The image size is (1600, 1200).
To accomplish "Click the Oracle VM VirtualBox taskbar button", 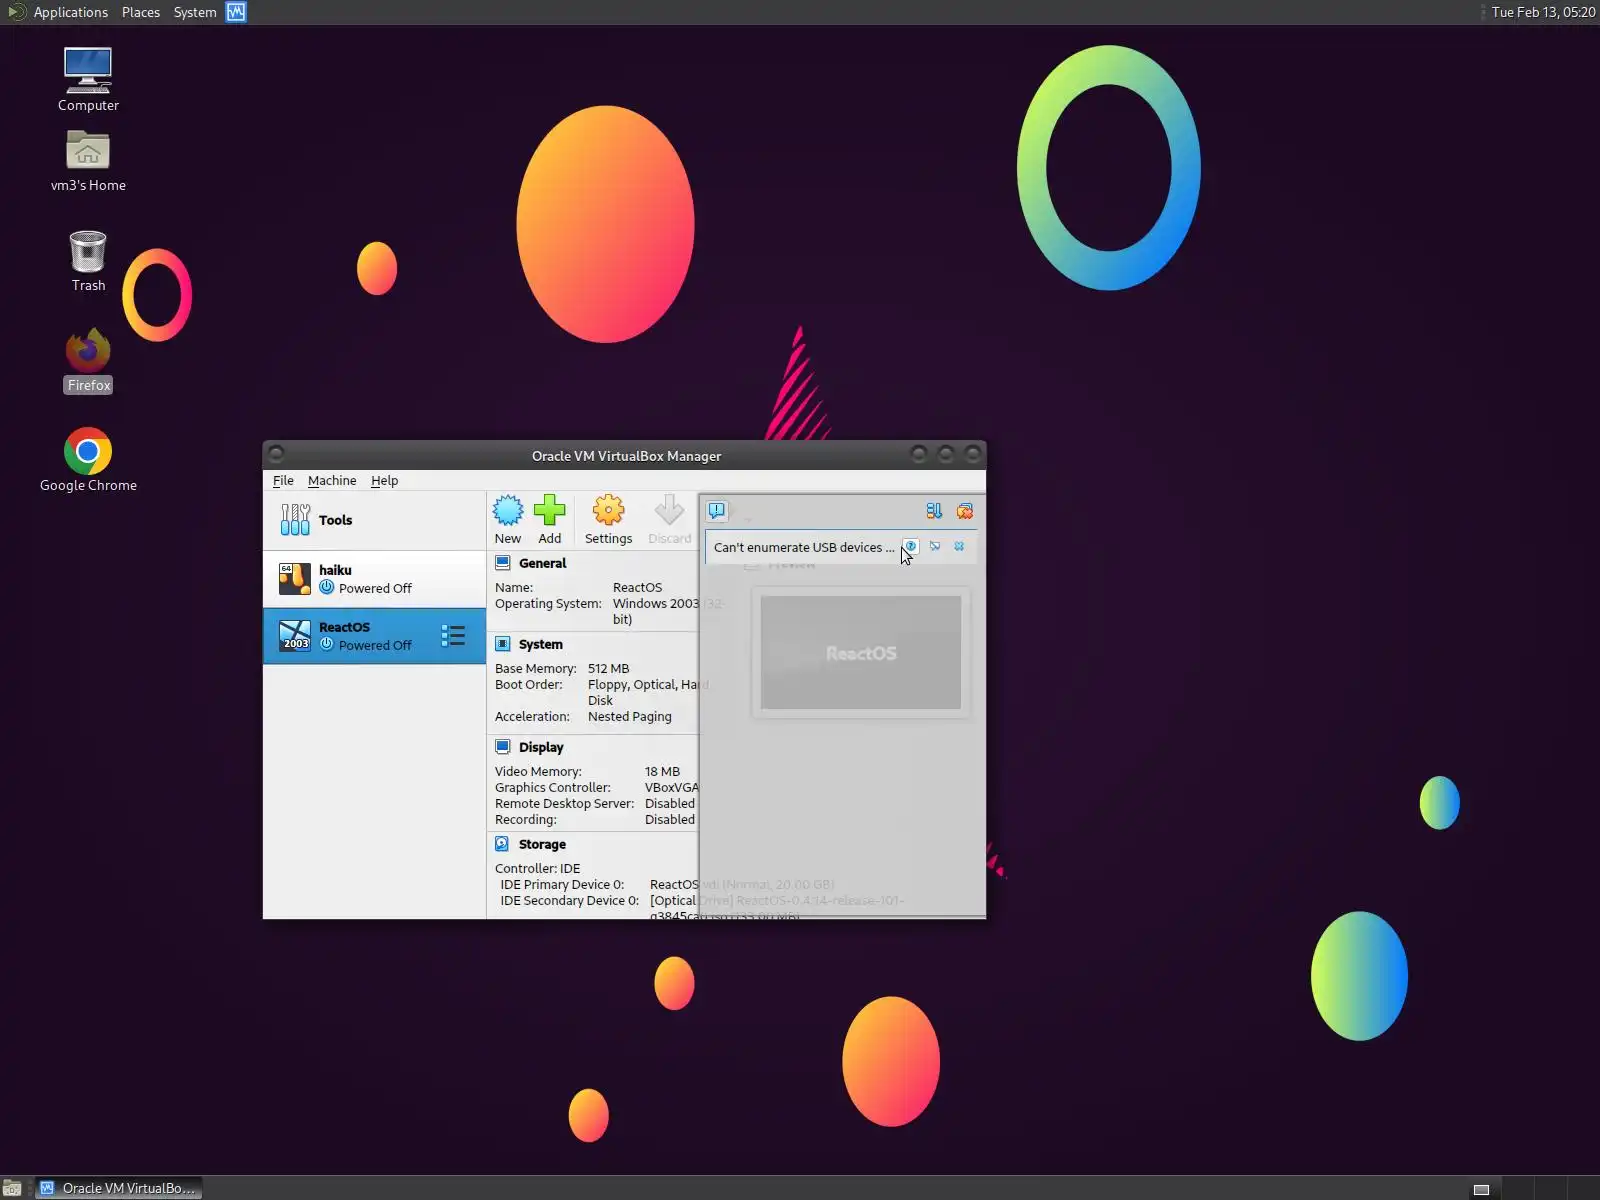I will point(119,1188).
